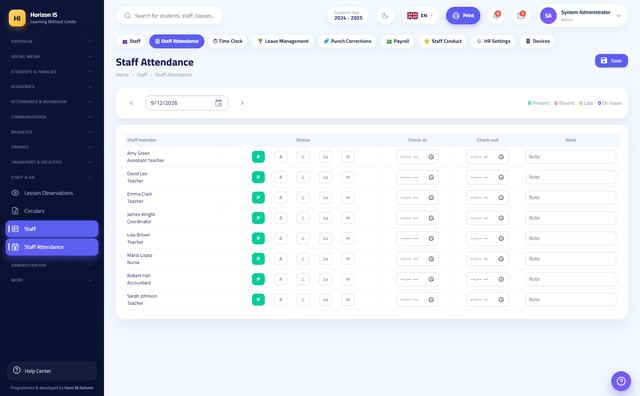Open floating help question mark button

(621, 381)
